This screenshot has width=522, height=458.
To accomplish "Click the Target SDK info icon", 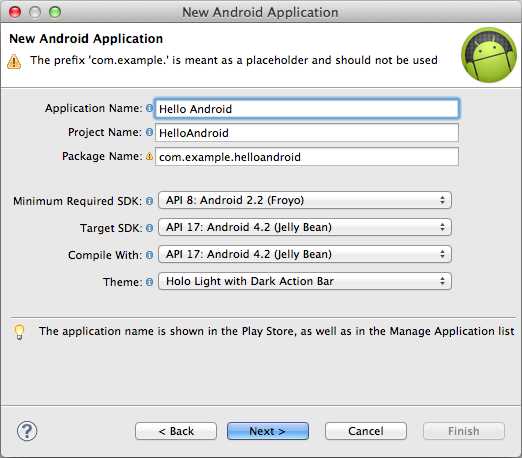I will [149, 228].
